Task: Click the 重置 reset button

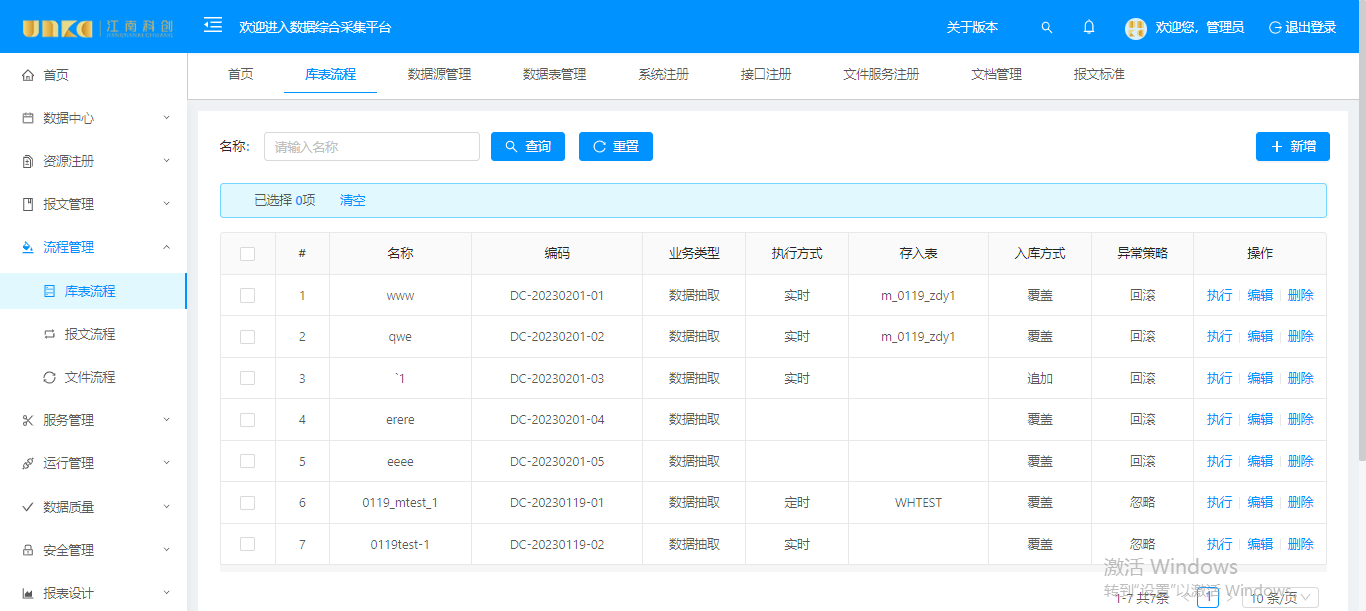Action: tap(615, 146)
